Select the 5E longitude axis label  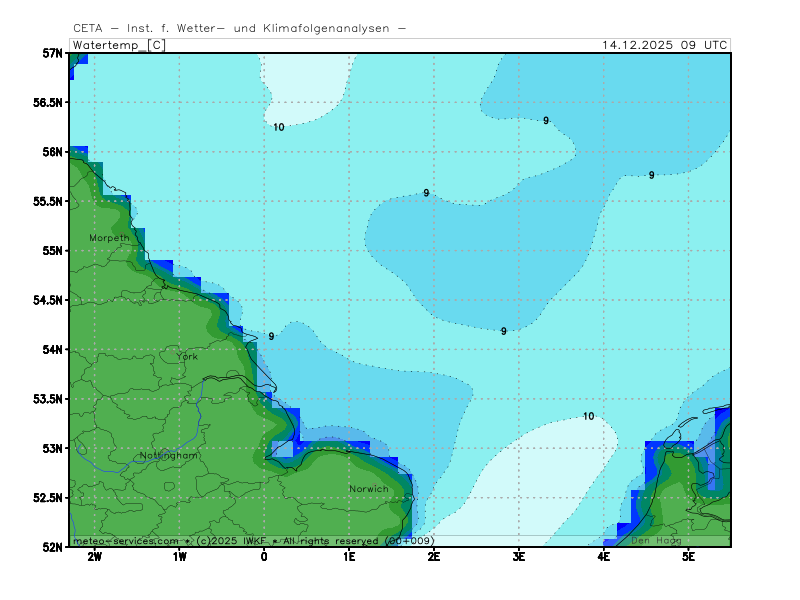click(x=689, y=556)
